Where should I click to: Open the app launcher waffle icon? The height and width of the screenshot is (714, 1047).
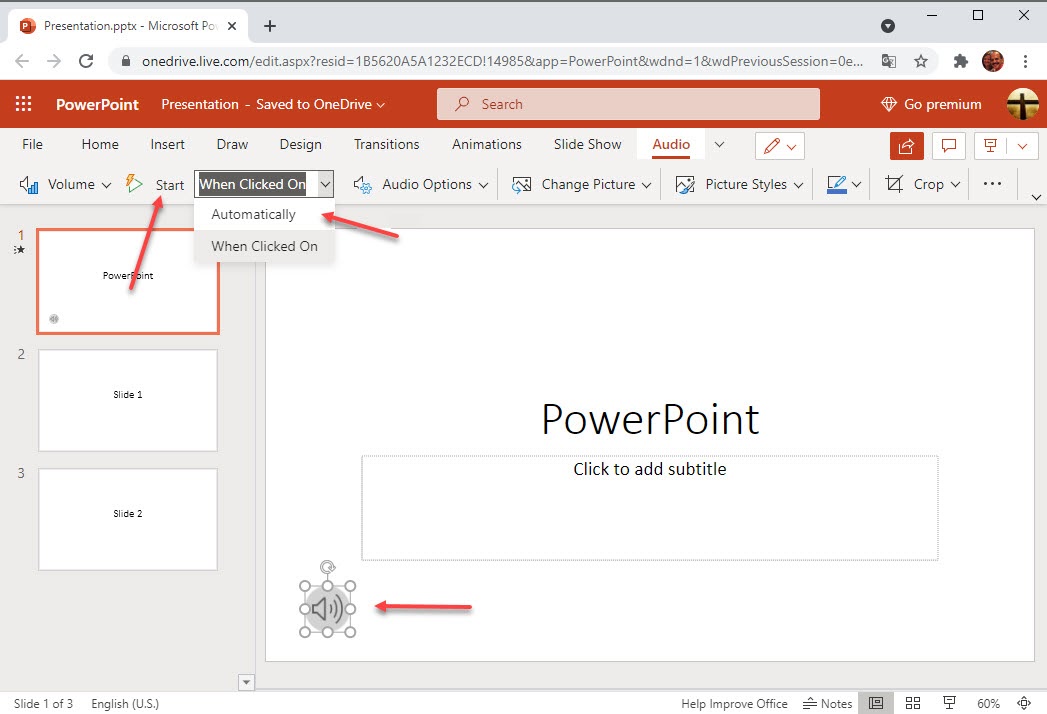pos(23,104)
